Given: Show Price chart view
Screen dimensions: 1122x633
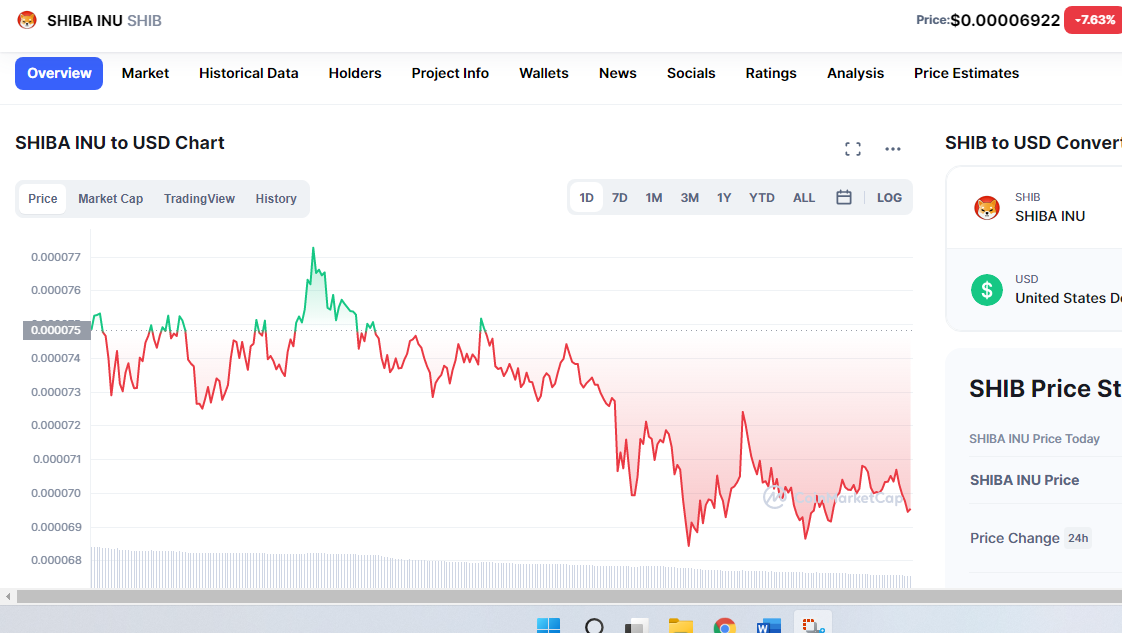Looking at the screenshot, I should (x=42, y=199).
